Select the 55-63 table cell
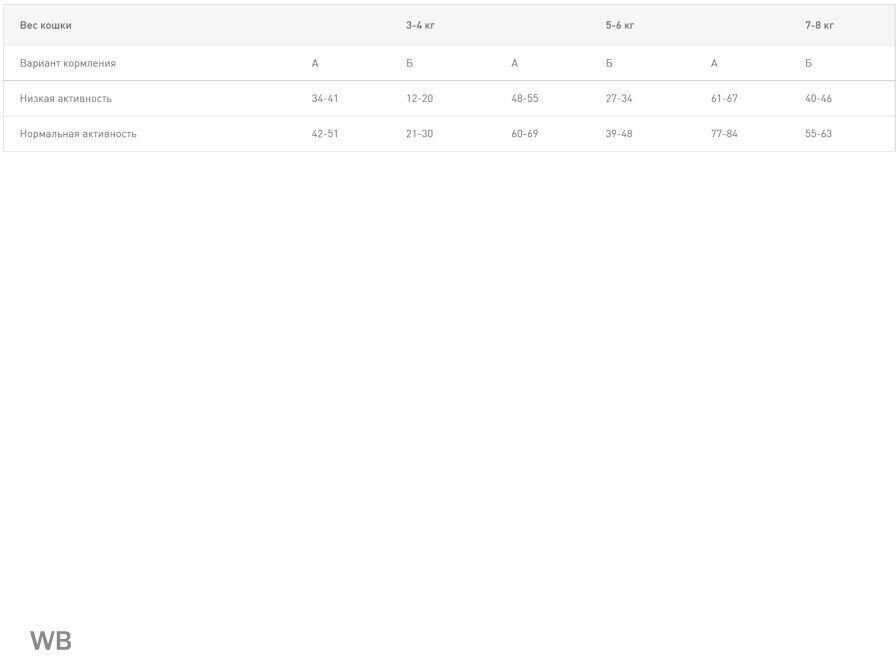The height and width of the screenshot is (656, 896). point(818,134)
